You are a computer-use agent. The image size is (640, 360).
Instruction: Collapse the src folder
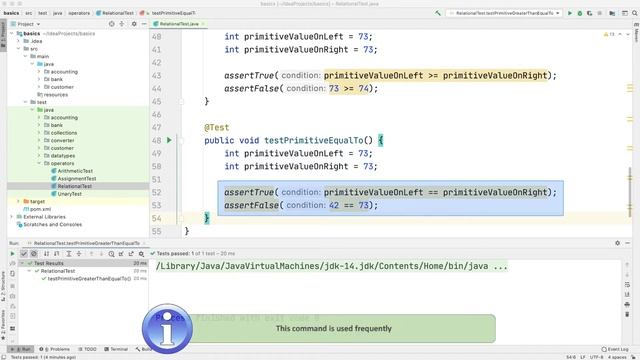tap(19, 49)
